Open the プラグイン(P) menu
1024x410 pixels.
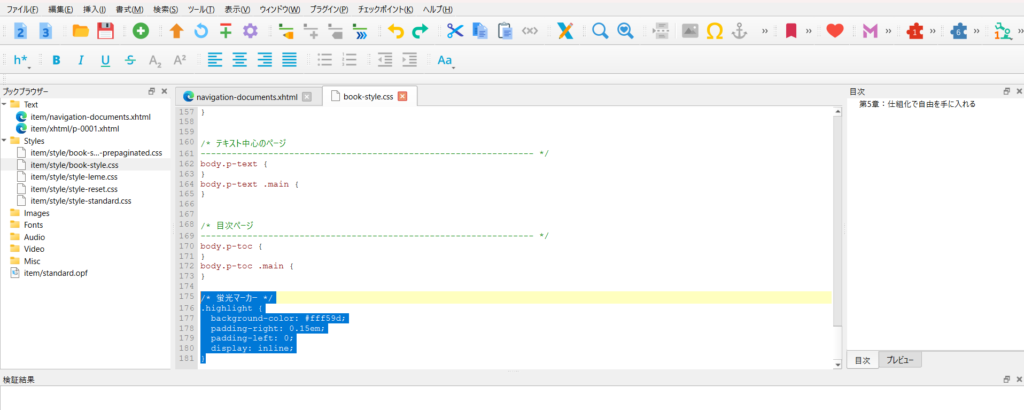tap(329, 9)
